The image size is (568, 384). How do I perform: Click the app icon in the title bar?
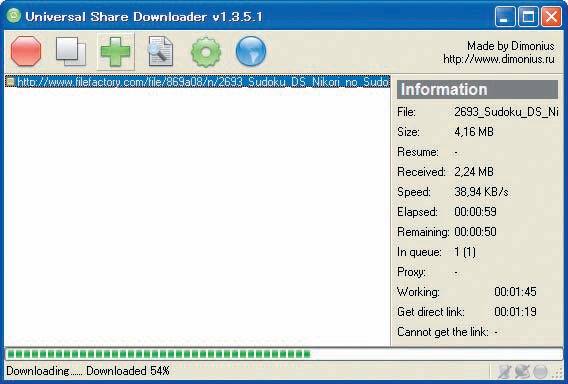tap(14, 16)
